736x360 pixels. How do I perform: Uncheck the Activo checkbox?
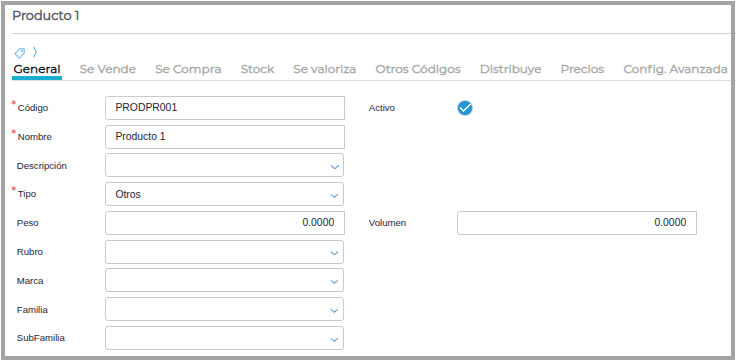point(465,108)
